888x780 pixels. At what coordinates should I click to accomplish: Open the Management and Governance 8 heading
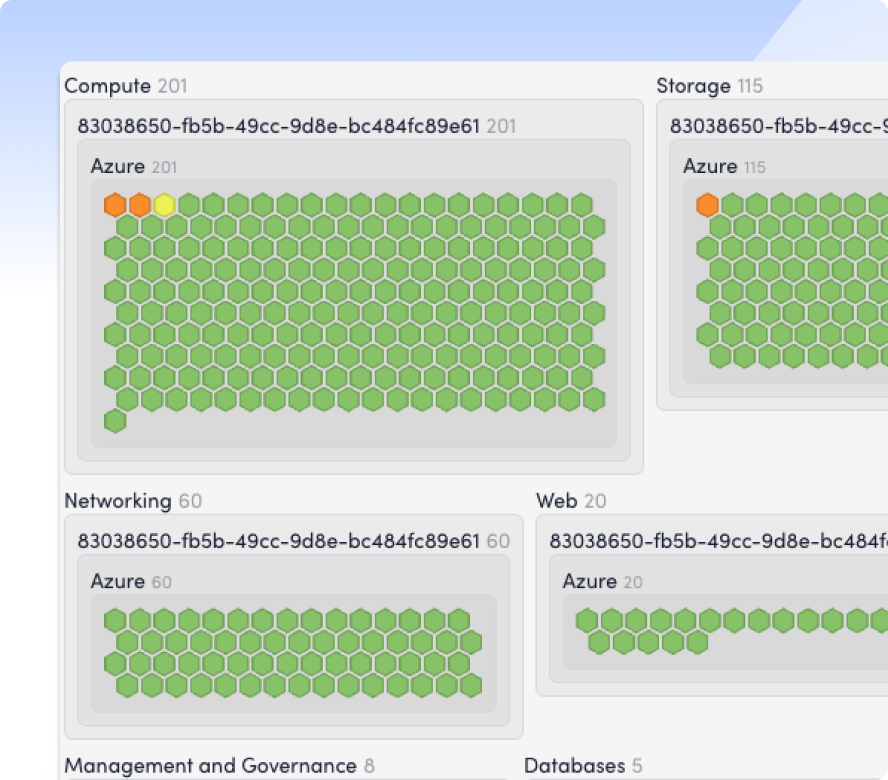[x=220, y=765]
